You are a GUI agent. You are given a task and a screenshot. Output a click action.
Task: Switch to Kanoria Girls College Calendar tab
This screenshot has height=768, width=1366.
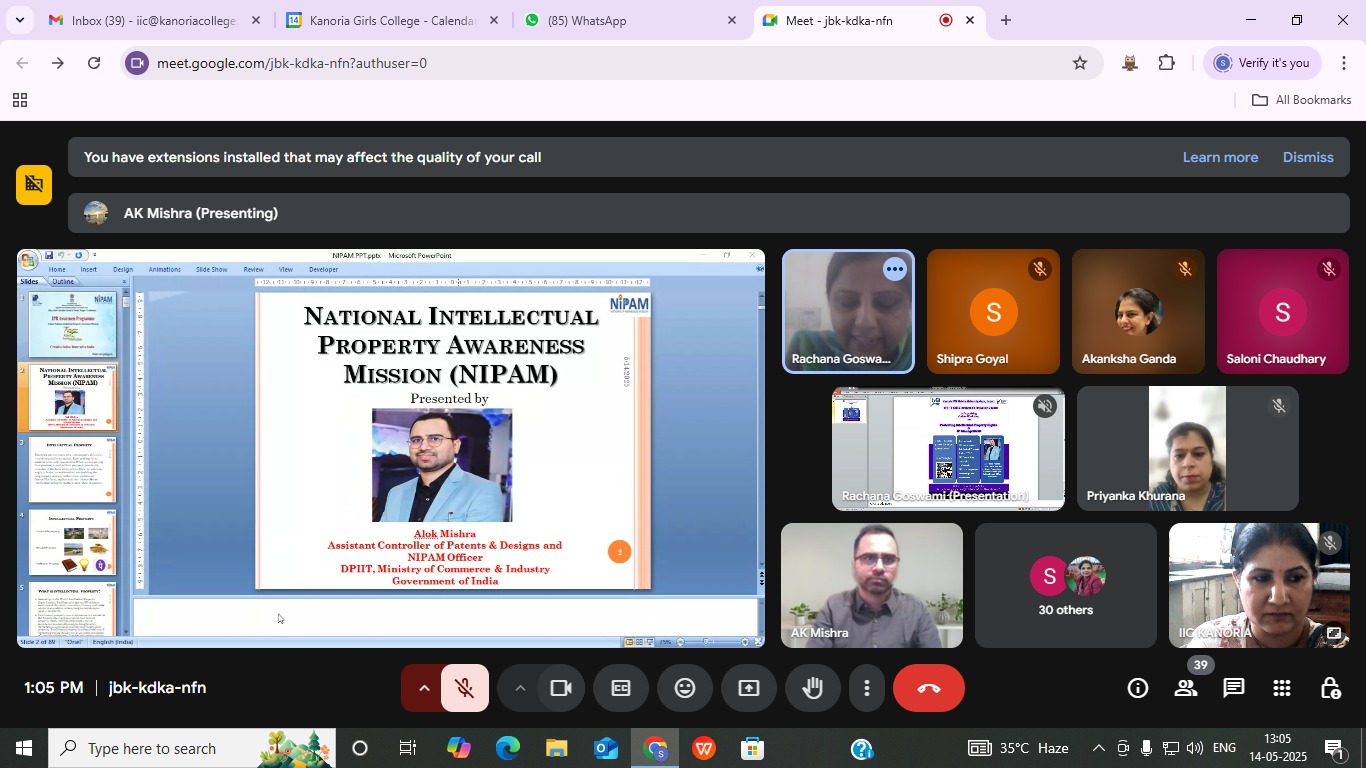click(392, 20)
